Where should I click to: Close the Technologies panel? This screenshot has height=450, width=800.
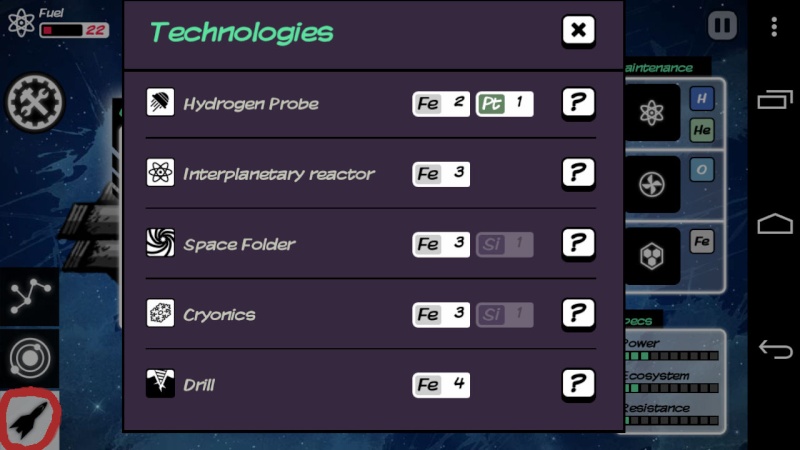click(578, 31)
